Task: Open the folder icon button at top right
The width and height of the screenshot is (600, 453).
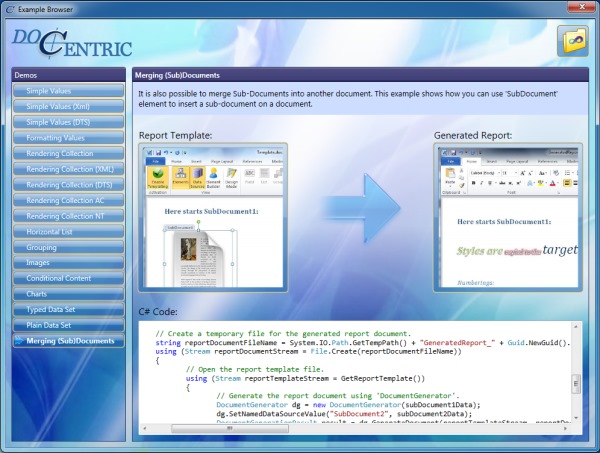Action: coord(572,41)
